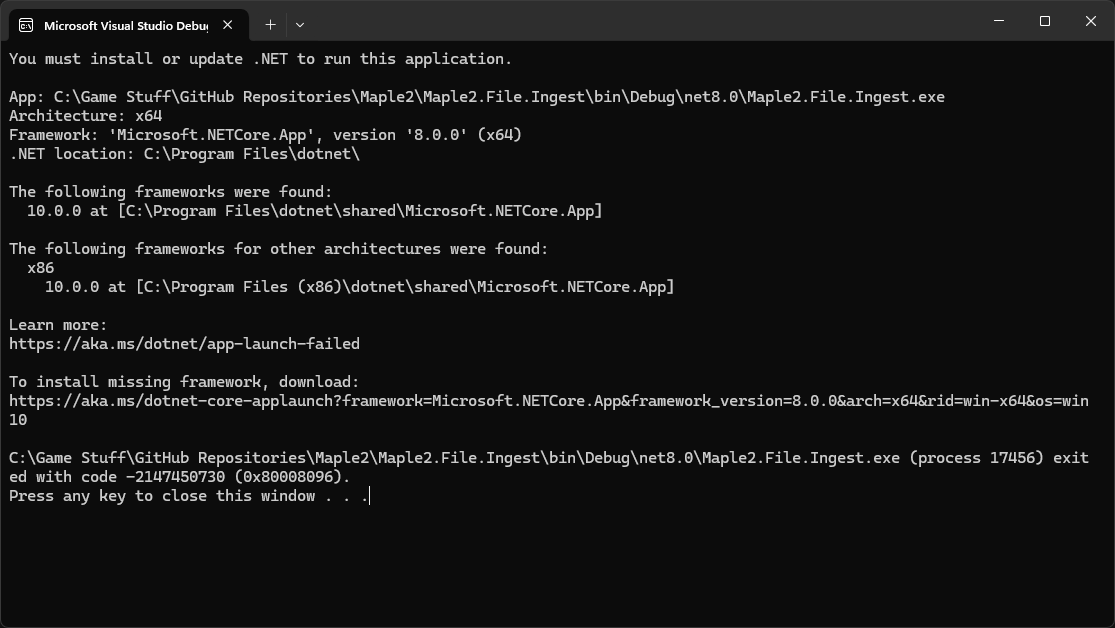This screenshot has width=1115, height=628.
Task: Expand the new tab profile dropdown
Action: tap(299, 24)
